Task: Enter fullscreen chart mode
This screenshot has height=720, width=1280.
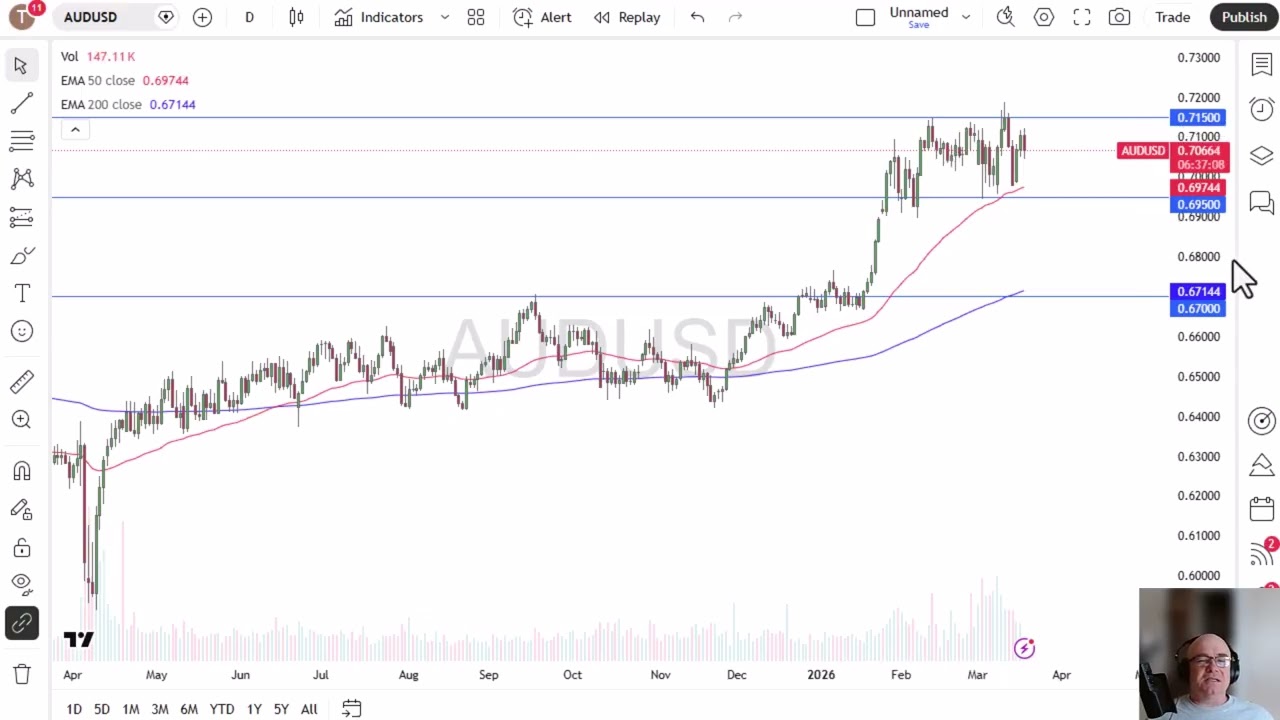Action: click(1082, 17)
